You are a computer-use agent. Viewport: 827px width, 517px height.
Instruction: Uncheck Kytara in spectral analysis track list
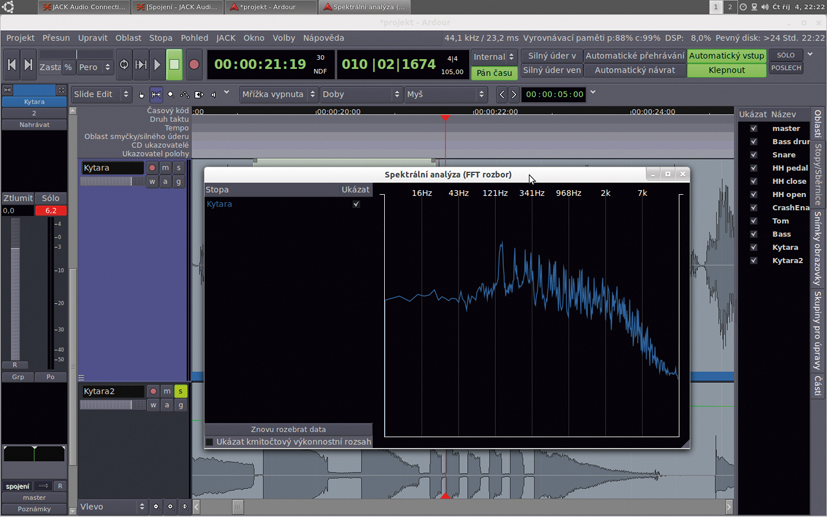tap(356, 204)
